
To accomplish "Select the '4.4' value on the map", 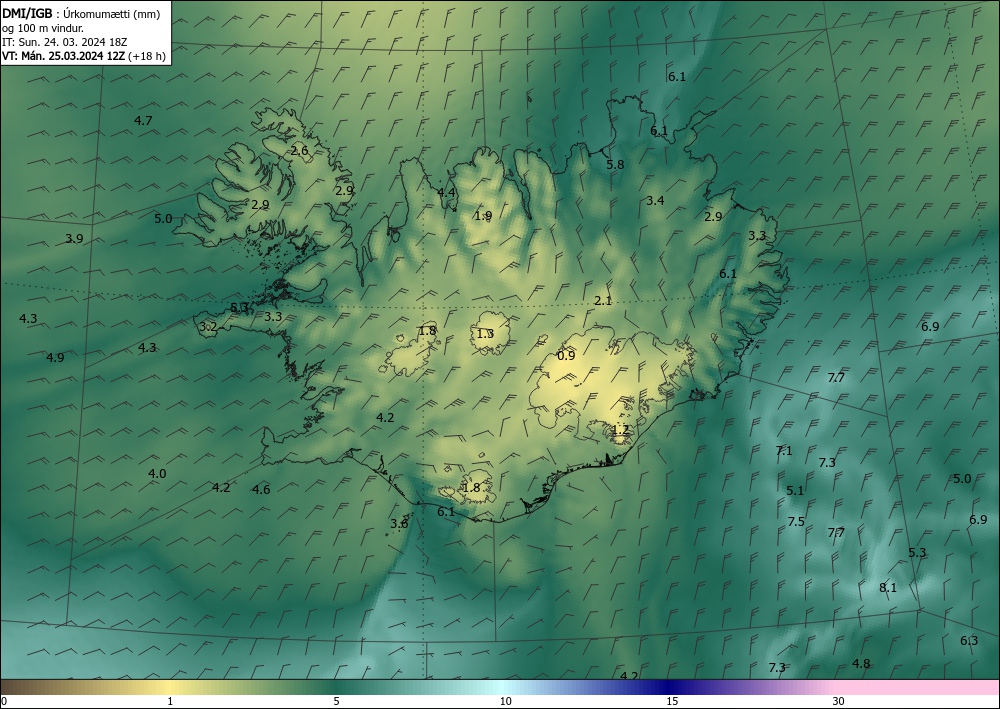I will point(446,193).
